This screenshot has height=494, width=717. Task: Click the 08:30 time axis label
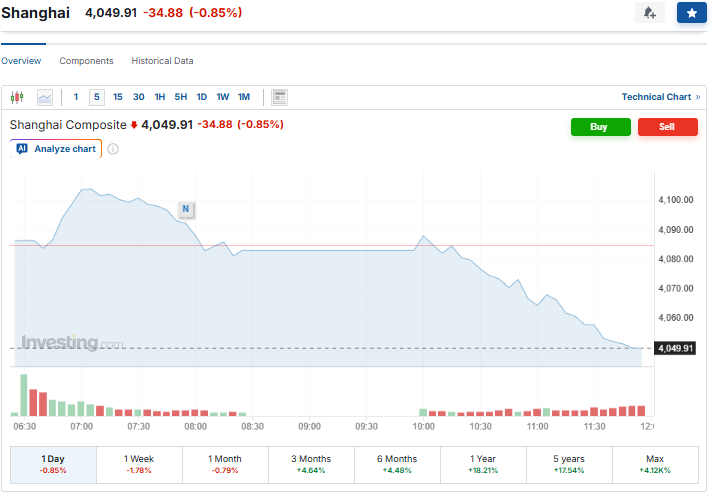[x=252, y=426]
